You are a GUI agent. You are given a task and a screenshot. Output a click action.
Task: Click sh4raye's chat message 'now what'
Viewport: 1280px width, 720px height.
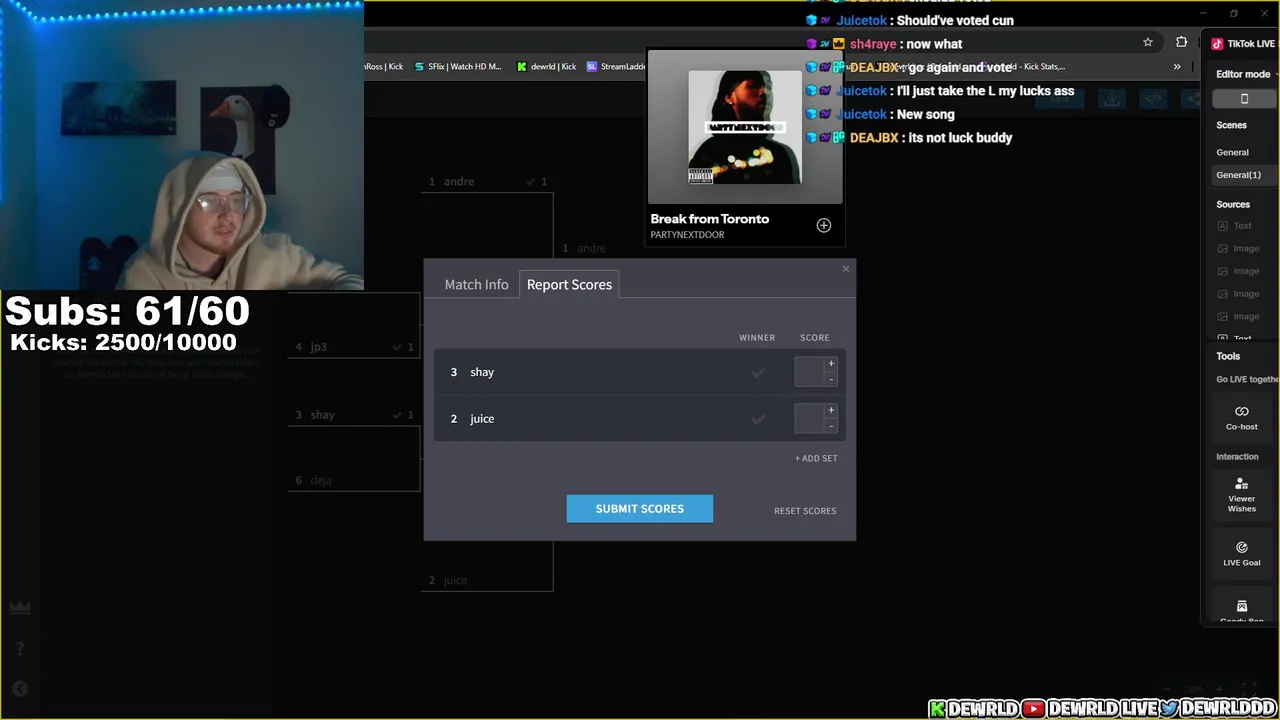pyautogui.click(x=934, y=44)
